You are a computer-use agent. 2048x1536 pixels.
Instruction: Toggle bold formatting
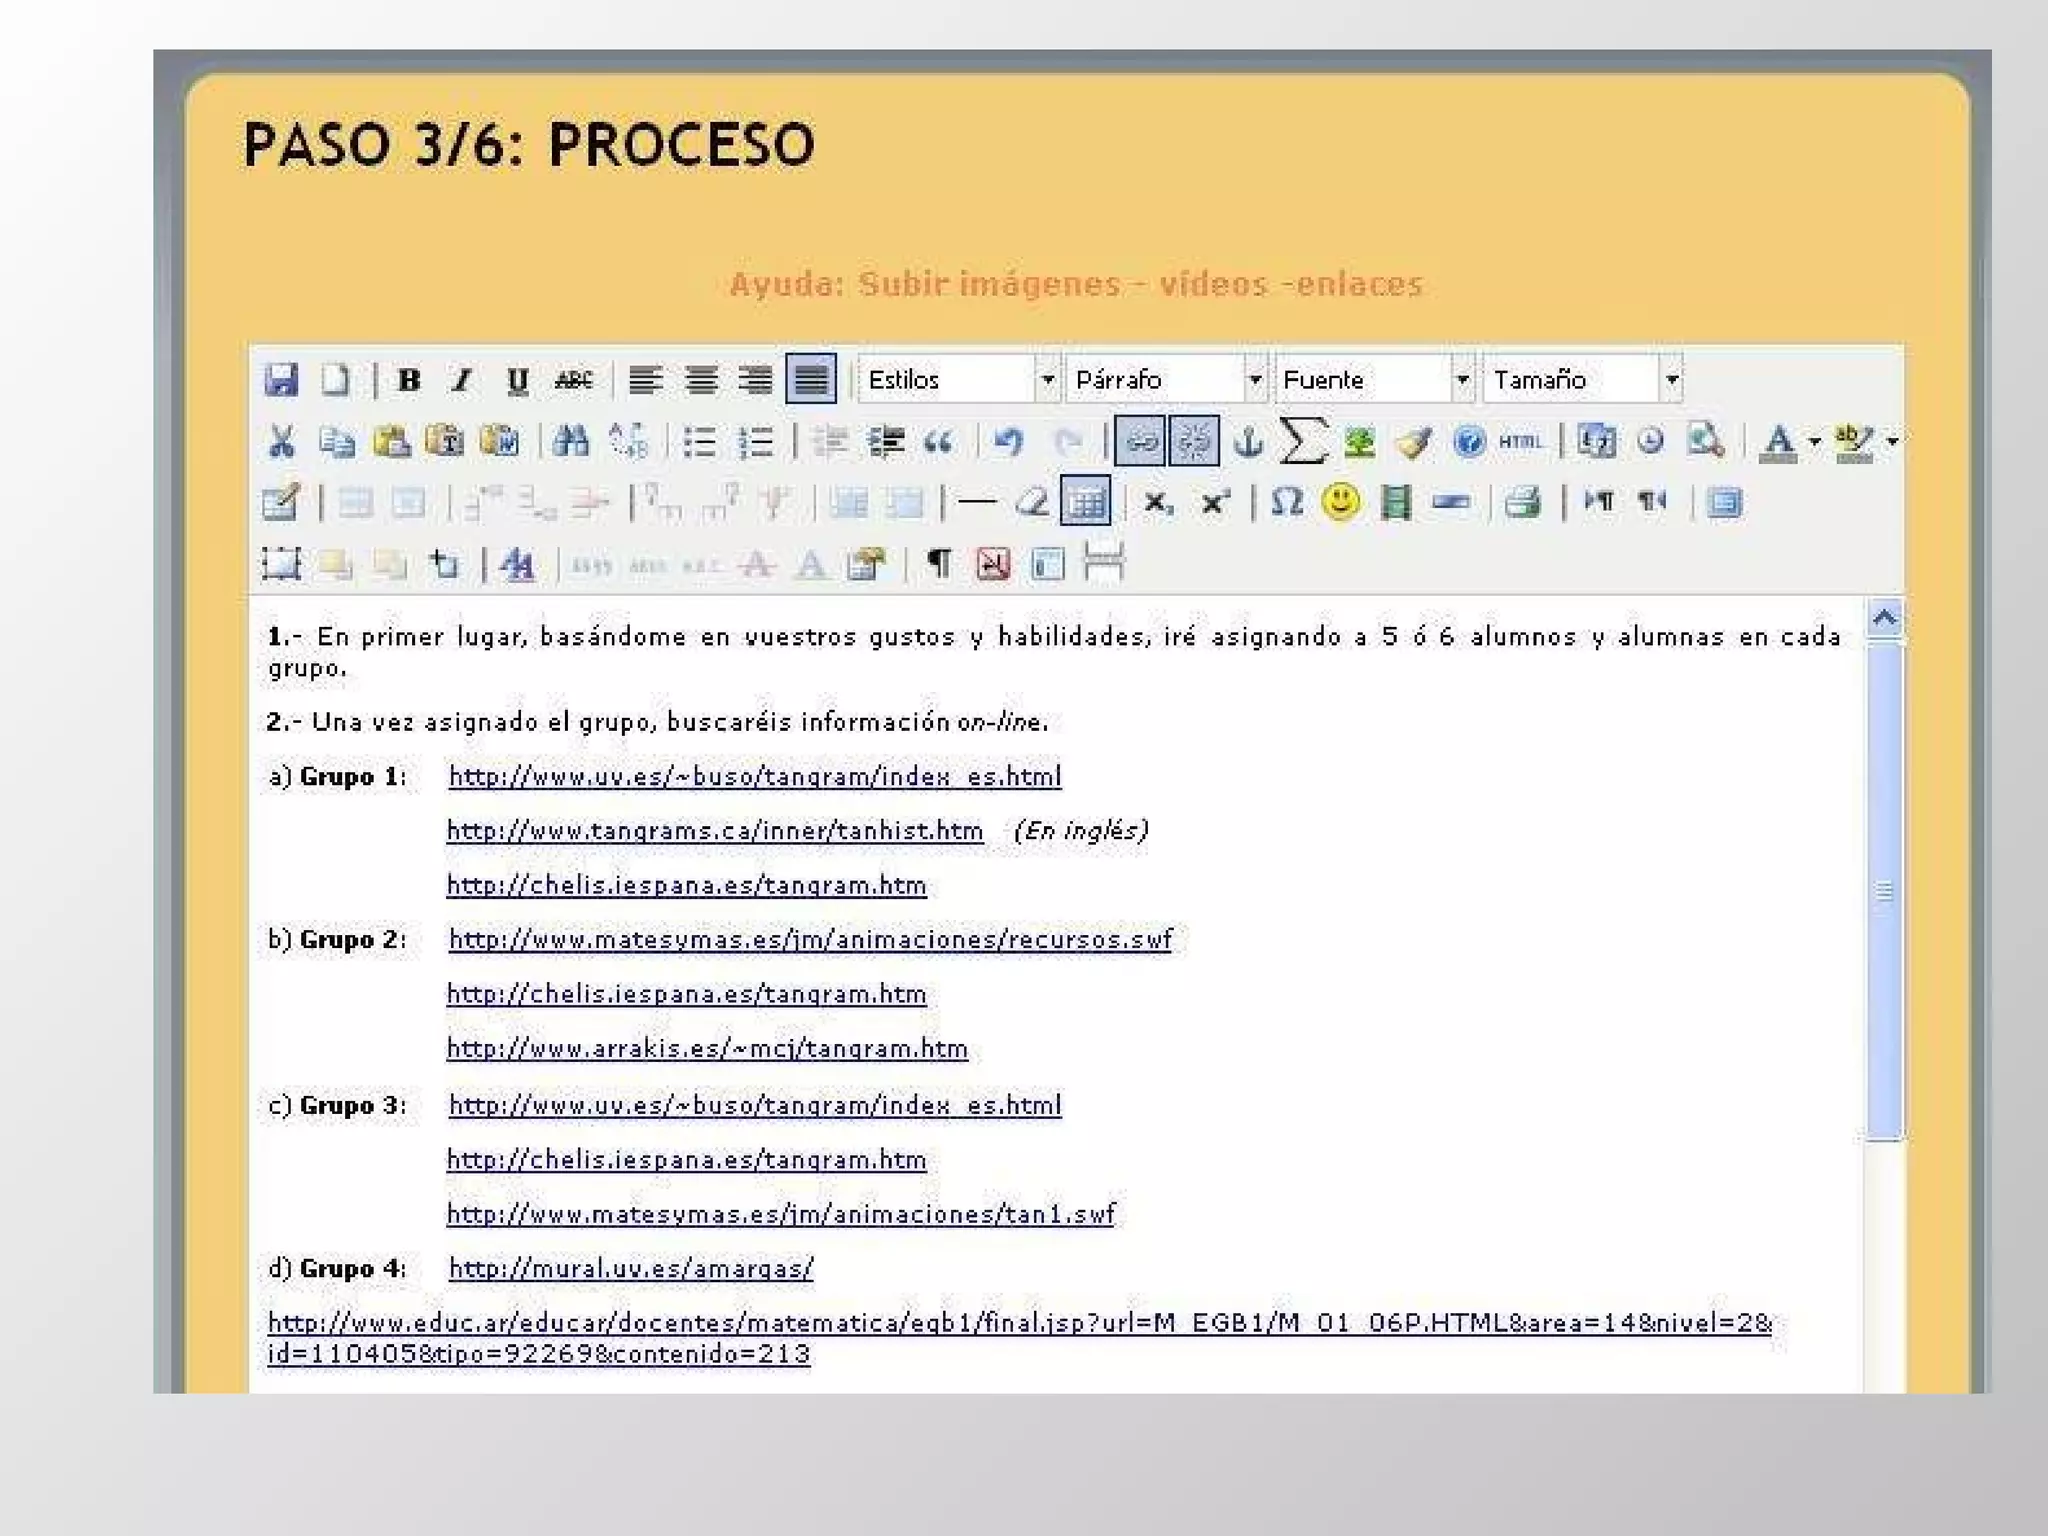click(408, 380)
